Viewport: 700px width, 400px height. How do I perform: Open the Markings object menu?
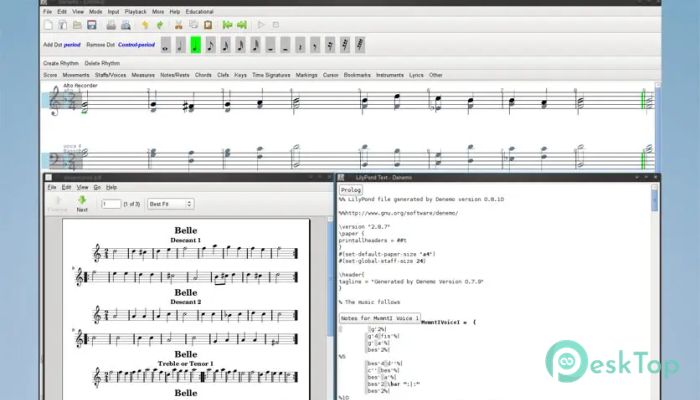click(x=306, y=75)
